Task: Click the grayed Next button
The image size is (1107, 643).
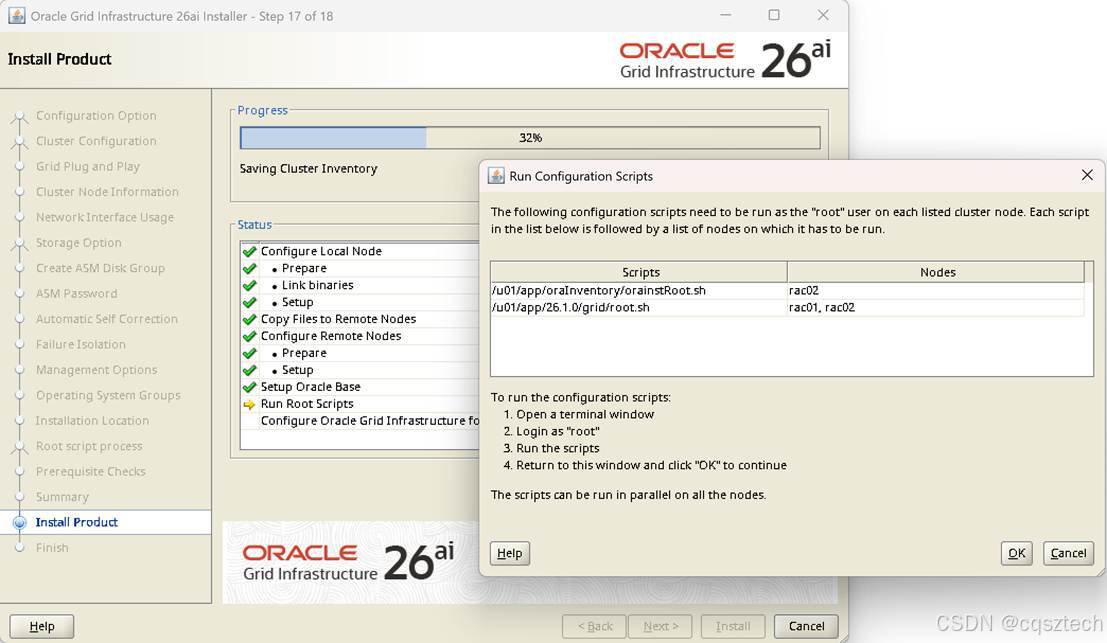Action: tap(660, 625)
